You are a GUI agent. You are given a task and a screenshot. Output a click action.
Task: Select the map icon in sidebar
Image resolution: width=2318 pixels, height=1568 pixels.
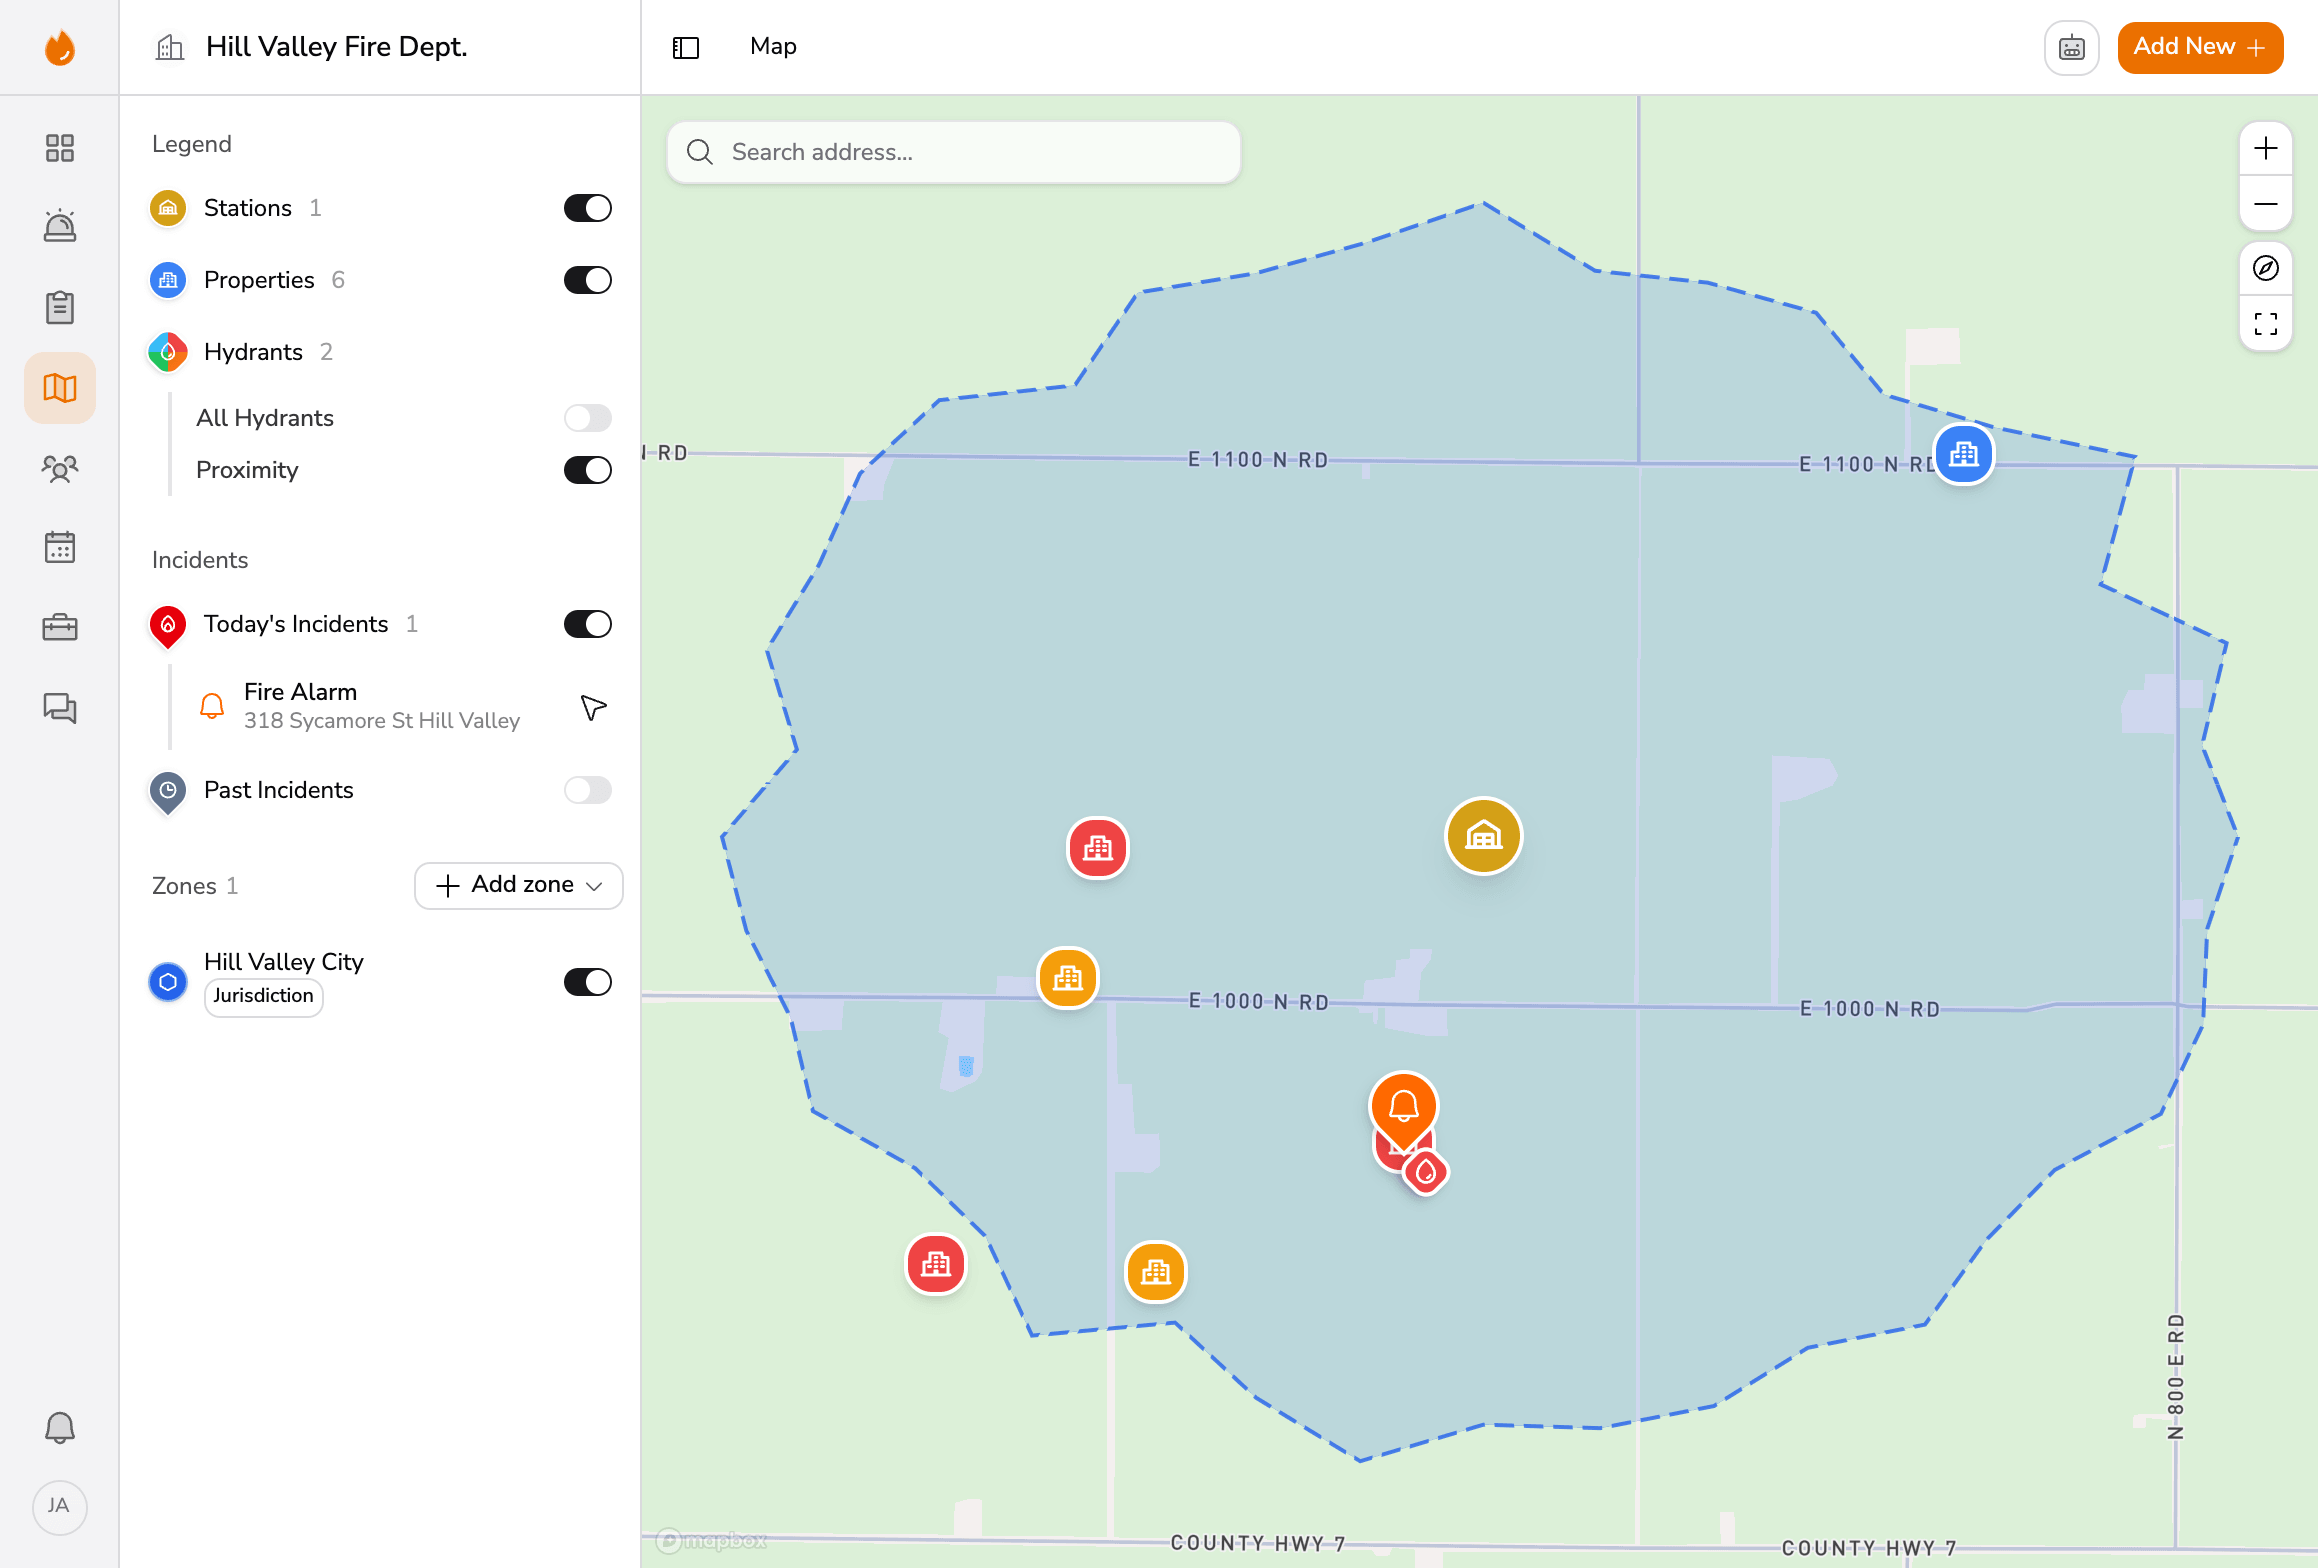[x=60, y=388]
